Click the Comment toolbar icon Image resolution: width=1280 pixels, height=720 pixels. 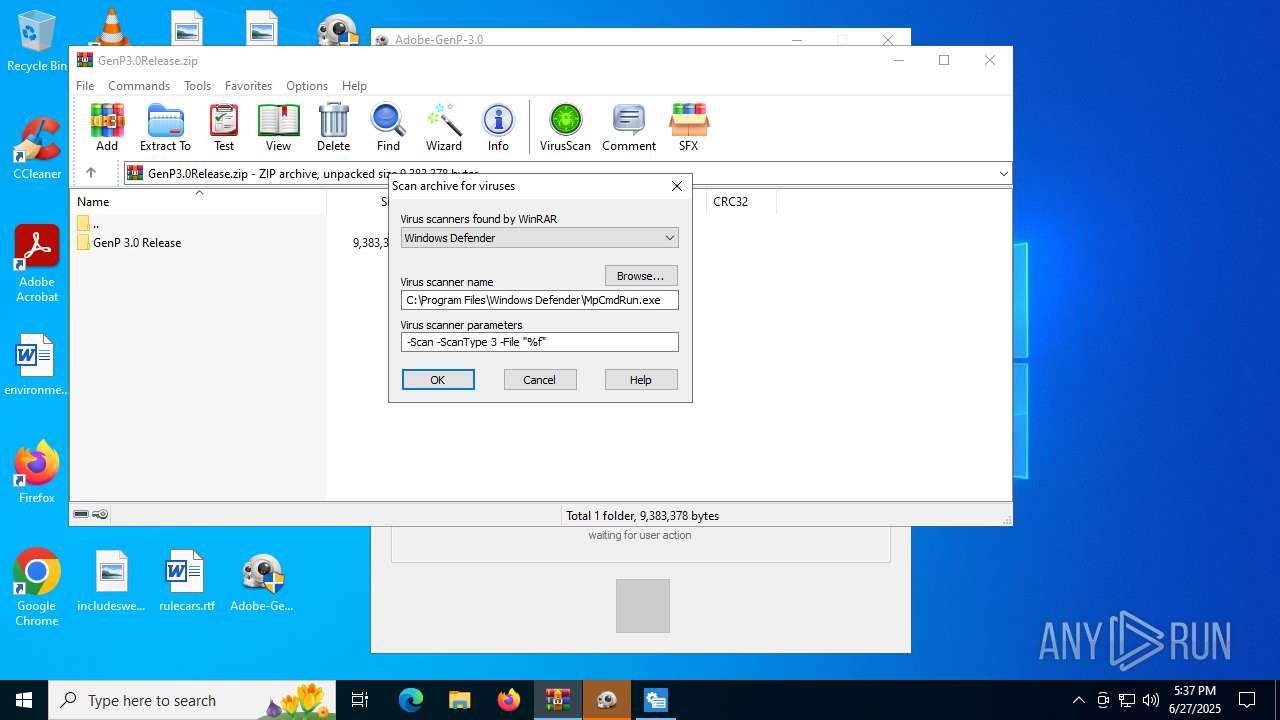[x=629, y=127]
